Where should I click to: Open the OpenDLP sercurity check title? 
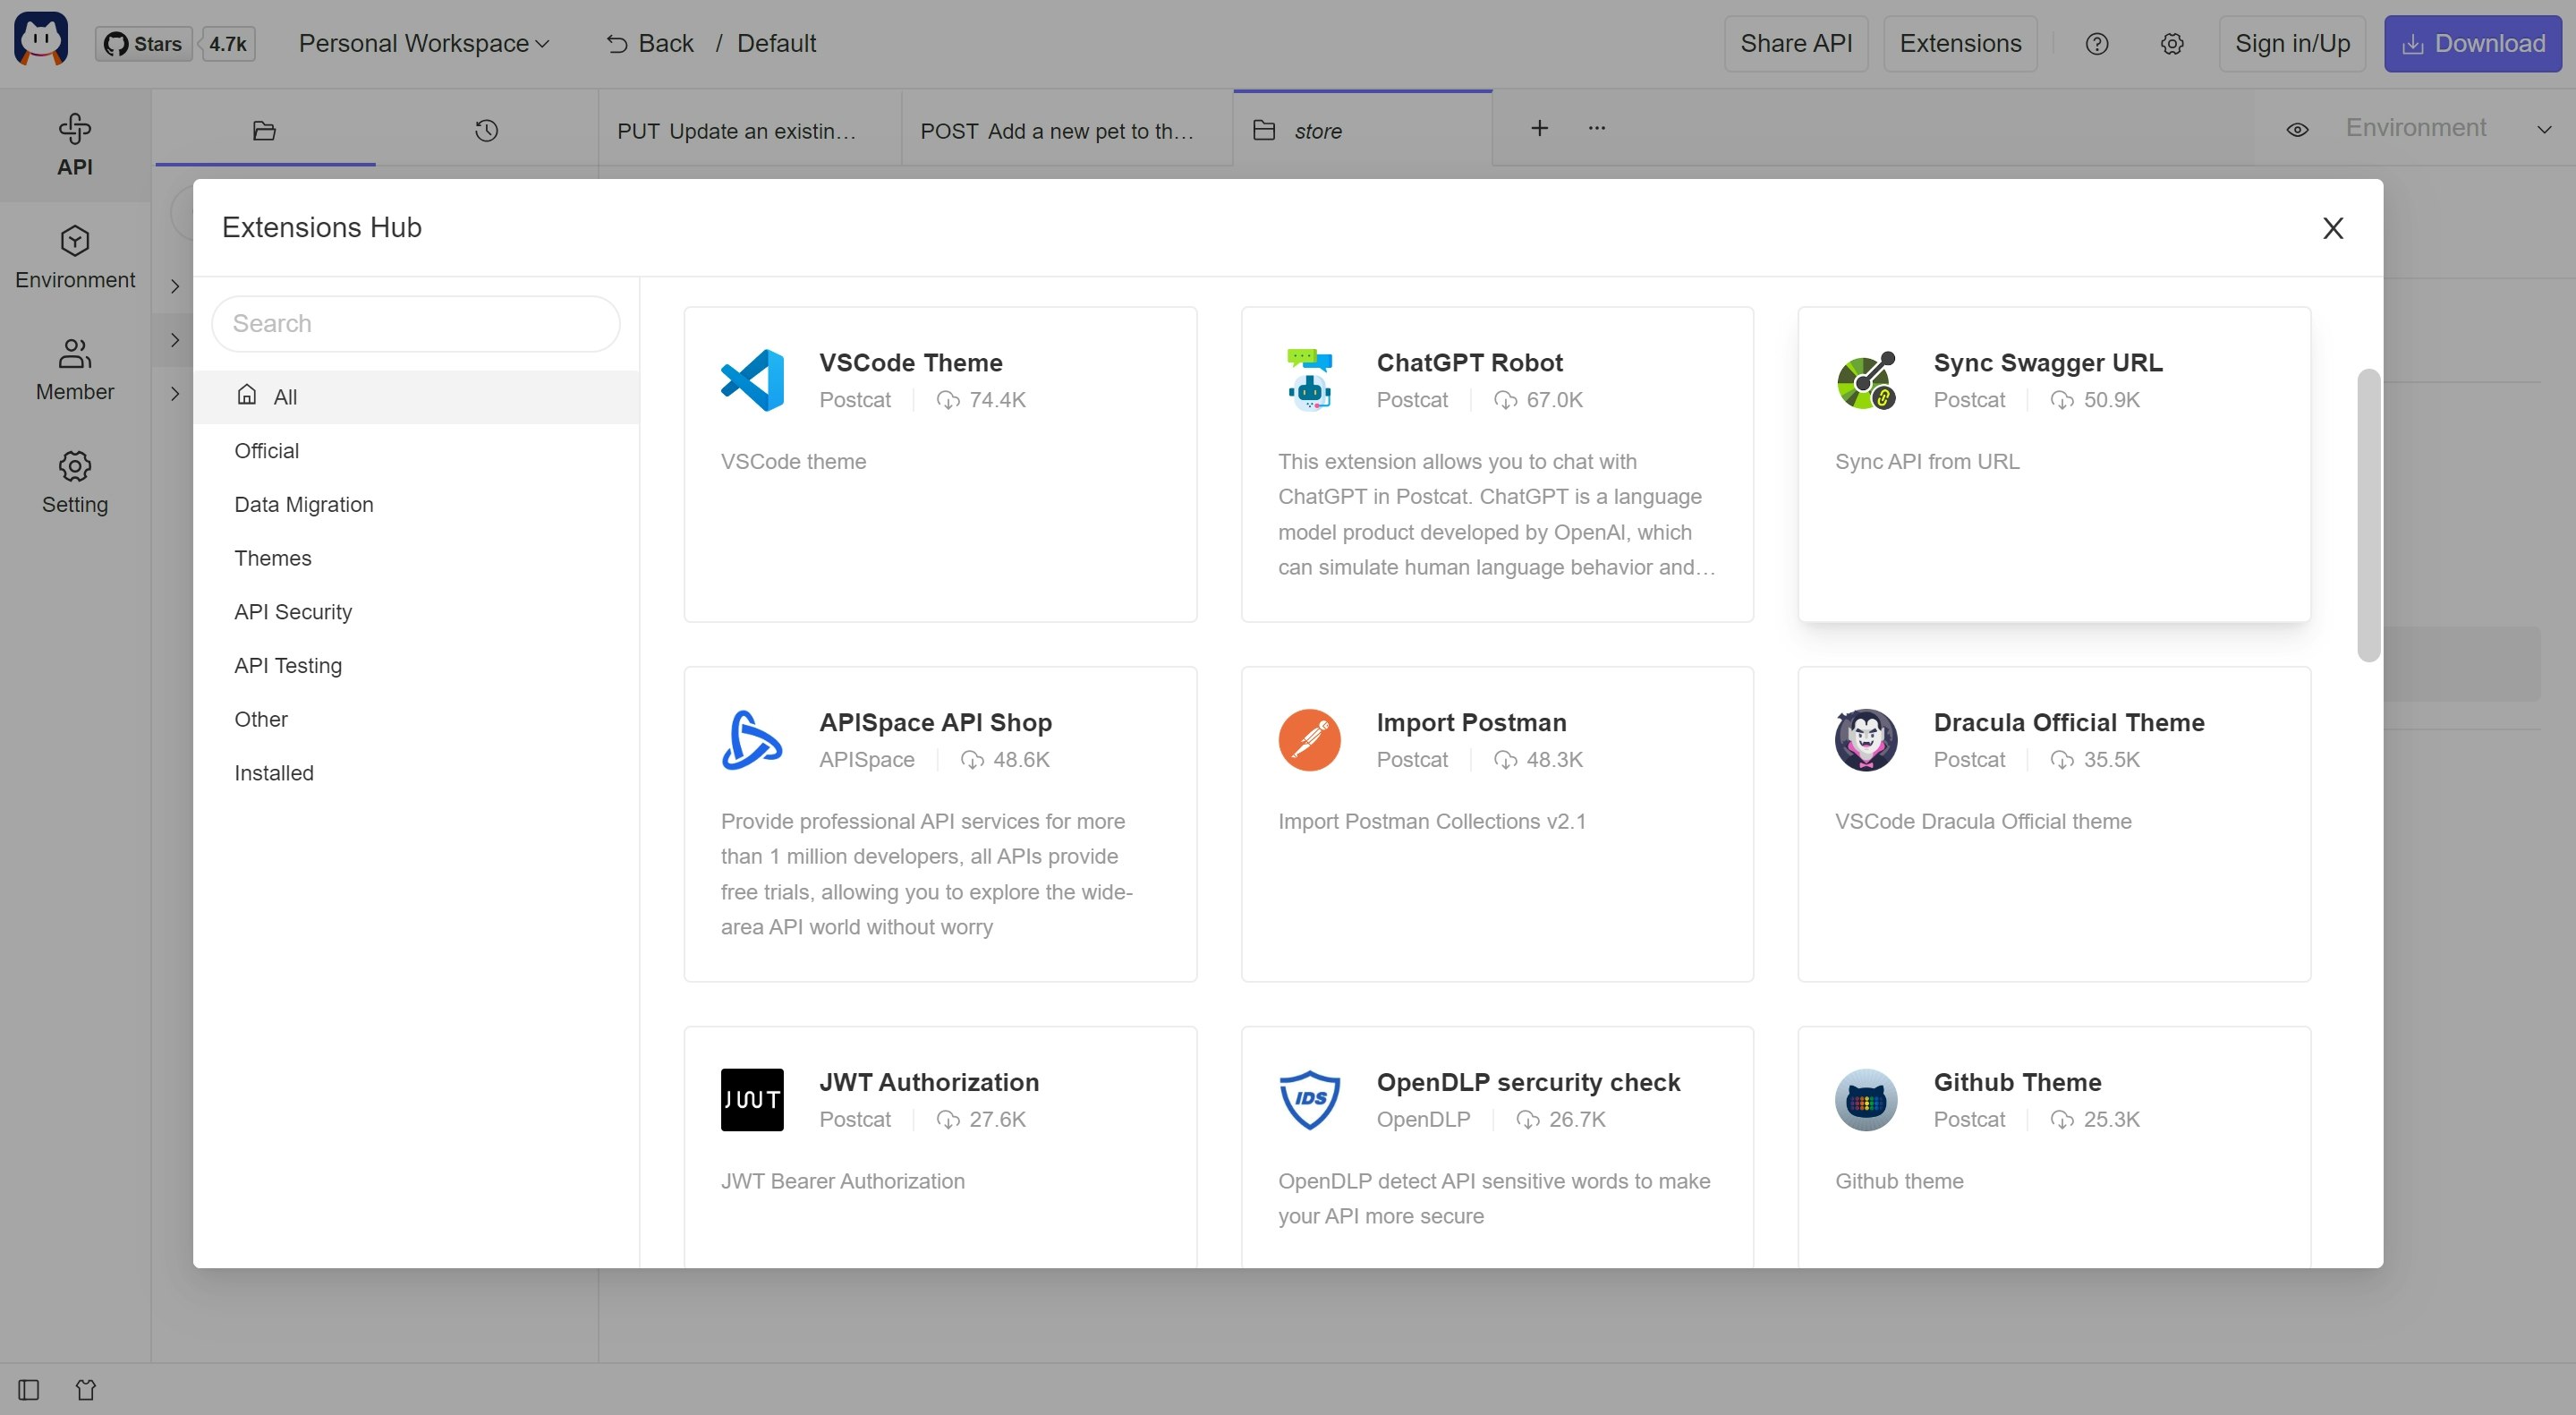point(1528,1083)
